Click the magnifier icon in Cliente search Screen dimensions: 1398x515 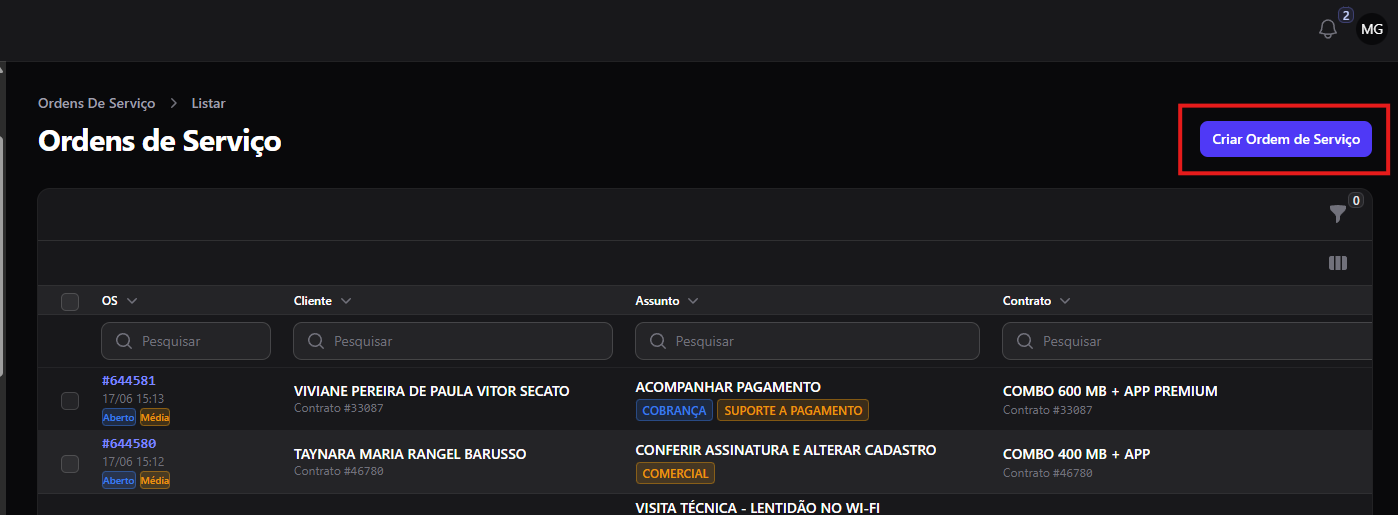point(316,341)
